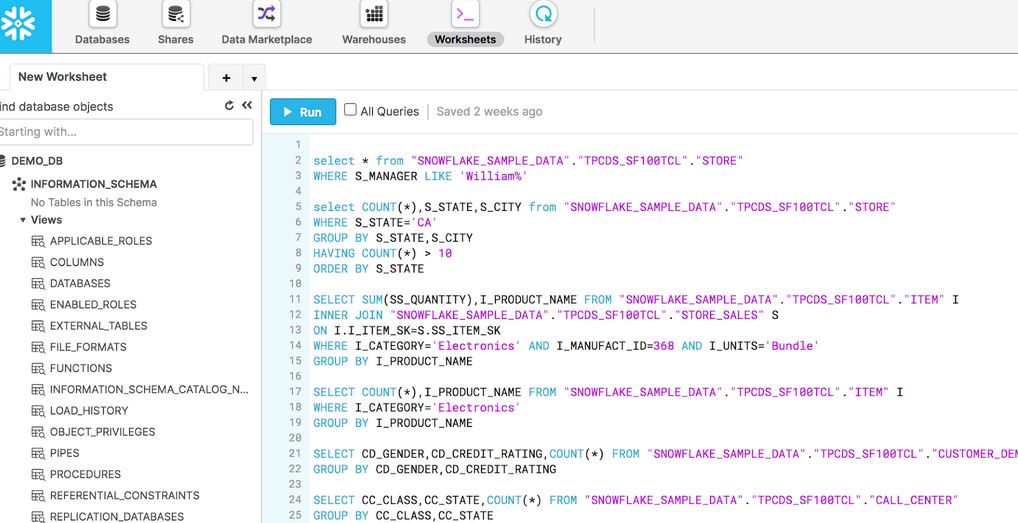
Task: Select PROCEDURES view in tree
Action: 85,474
